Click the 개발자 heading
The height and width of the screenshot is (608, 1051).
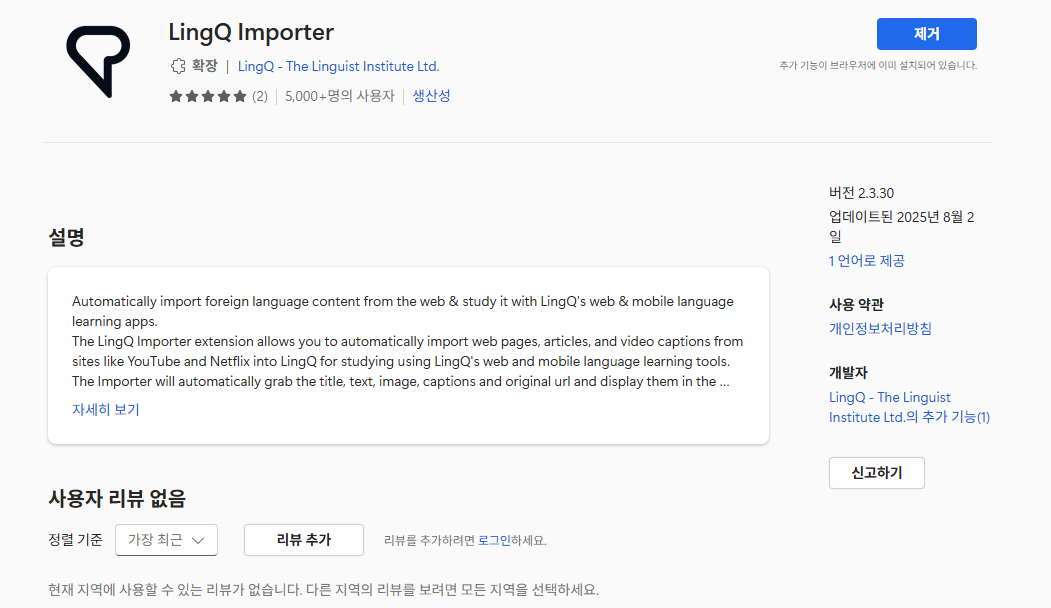pos(848,373)
